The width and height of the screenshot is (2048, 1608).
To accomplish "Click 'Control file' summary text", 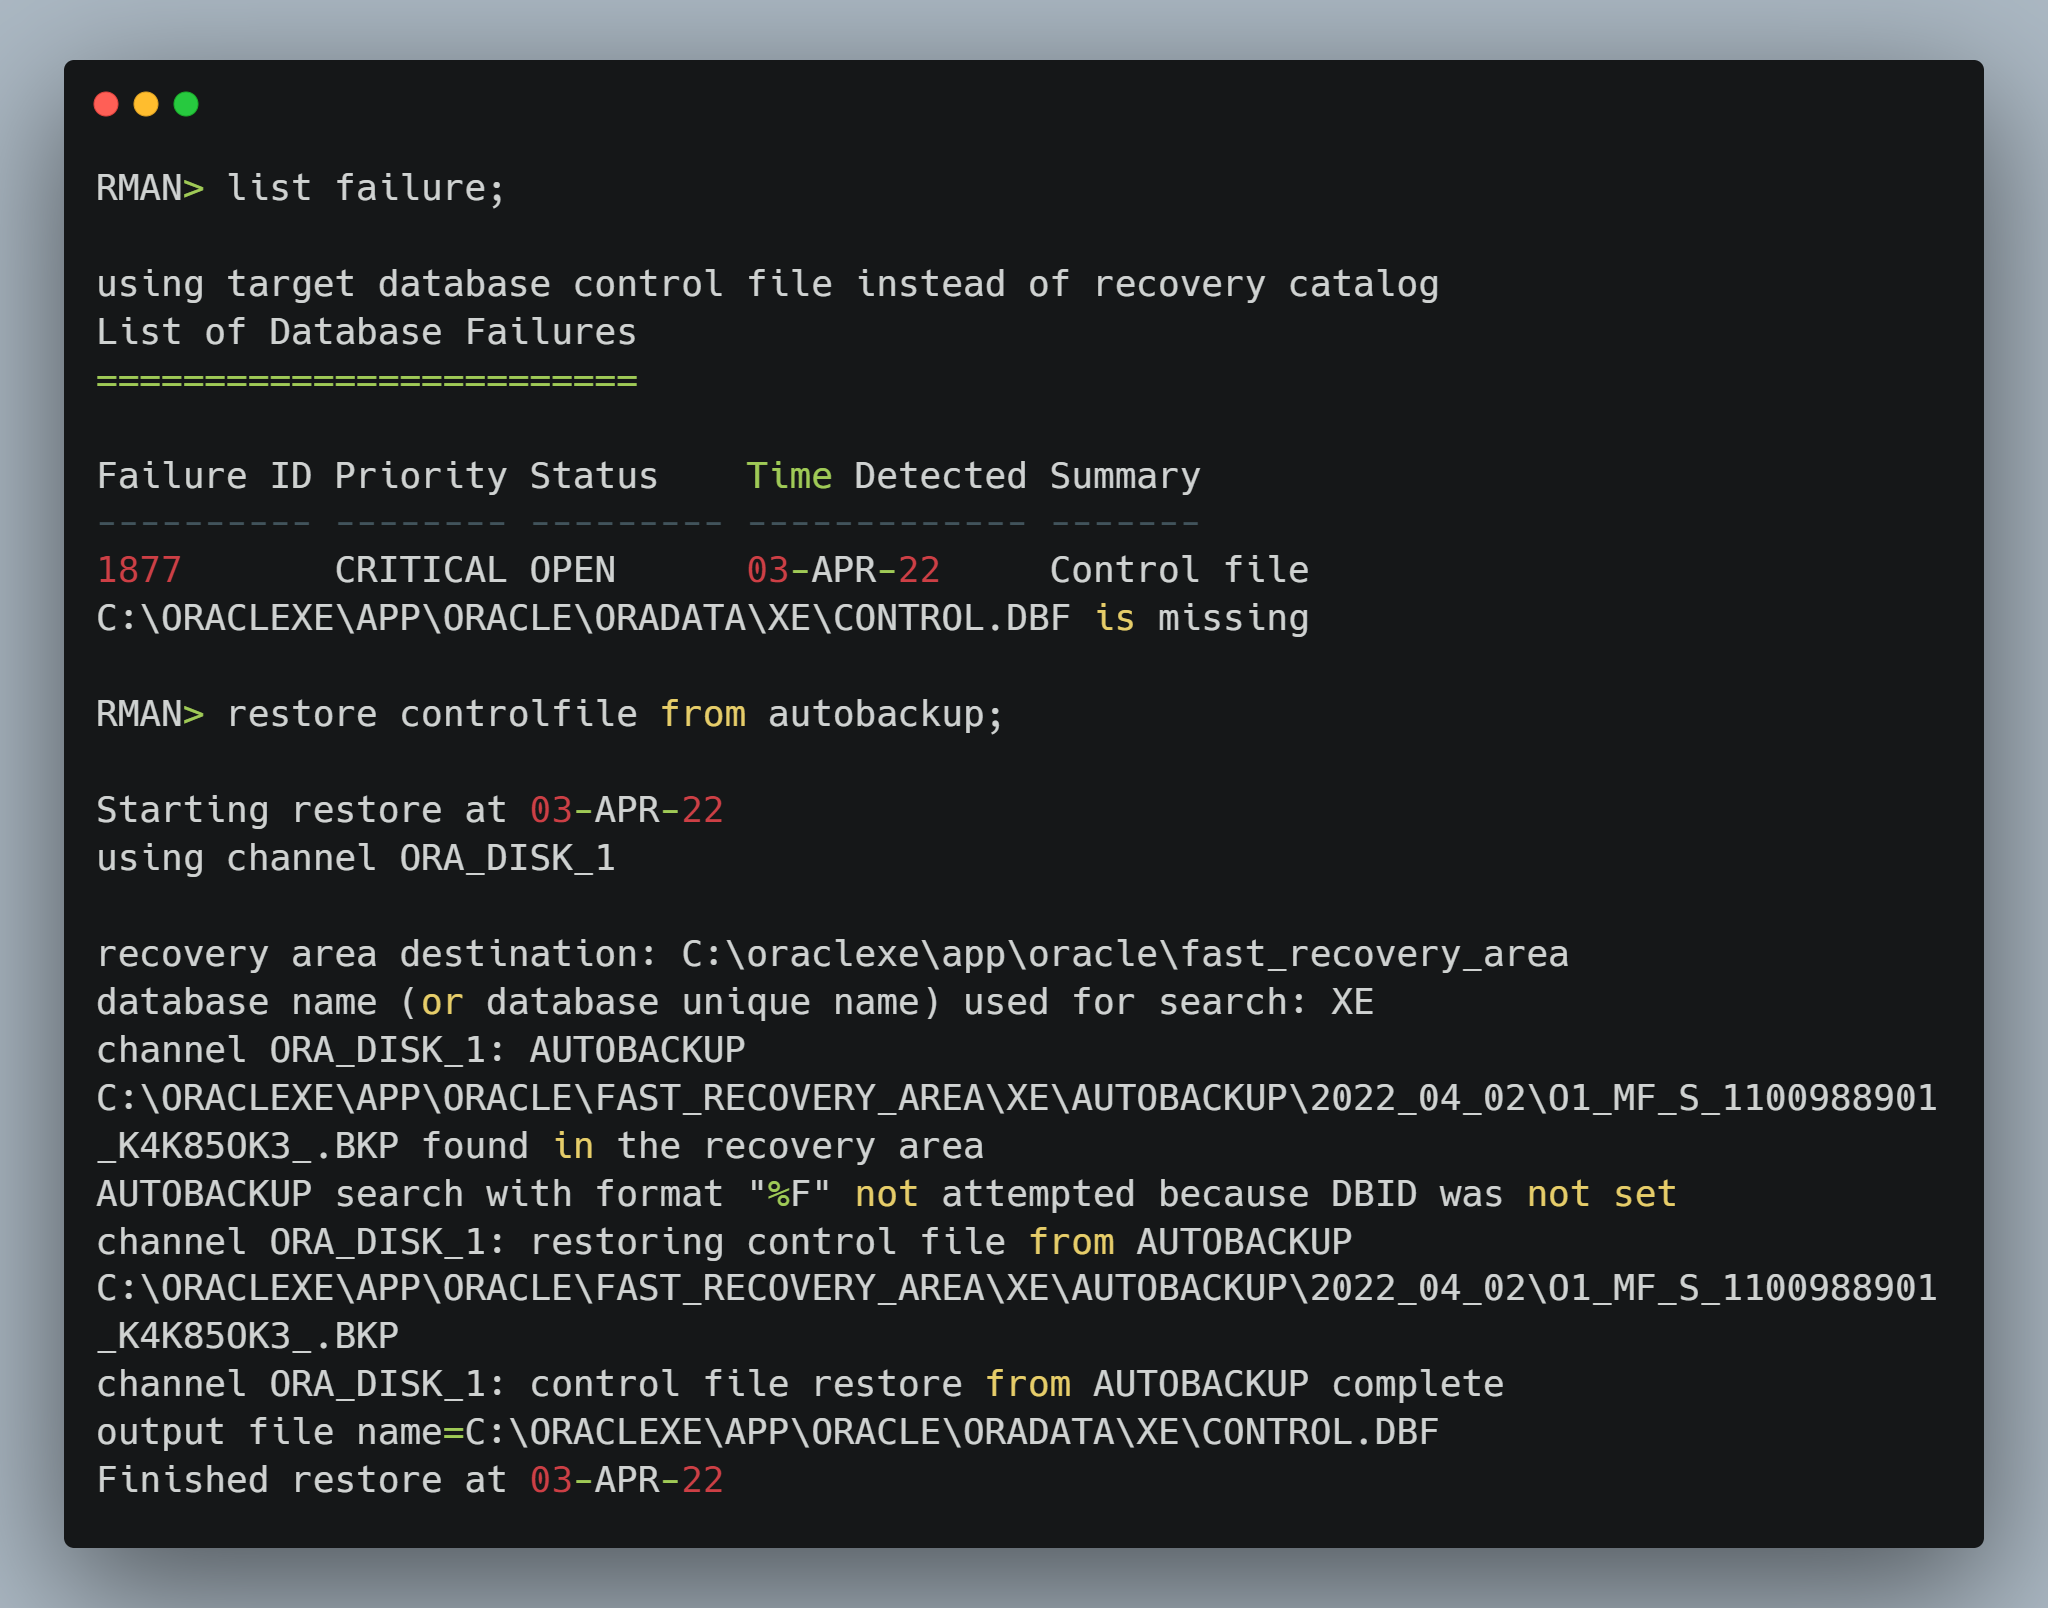I will [x=1179, y=570].
